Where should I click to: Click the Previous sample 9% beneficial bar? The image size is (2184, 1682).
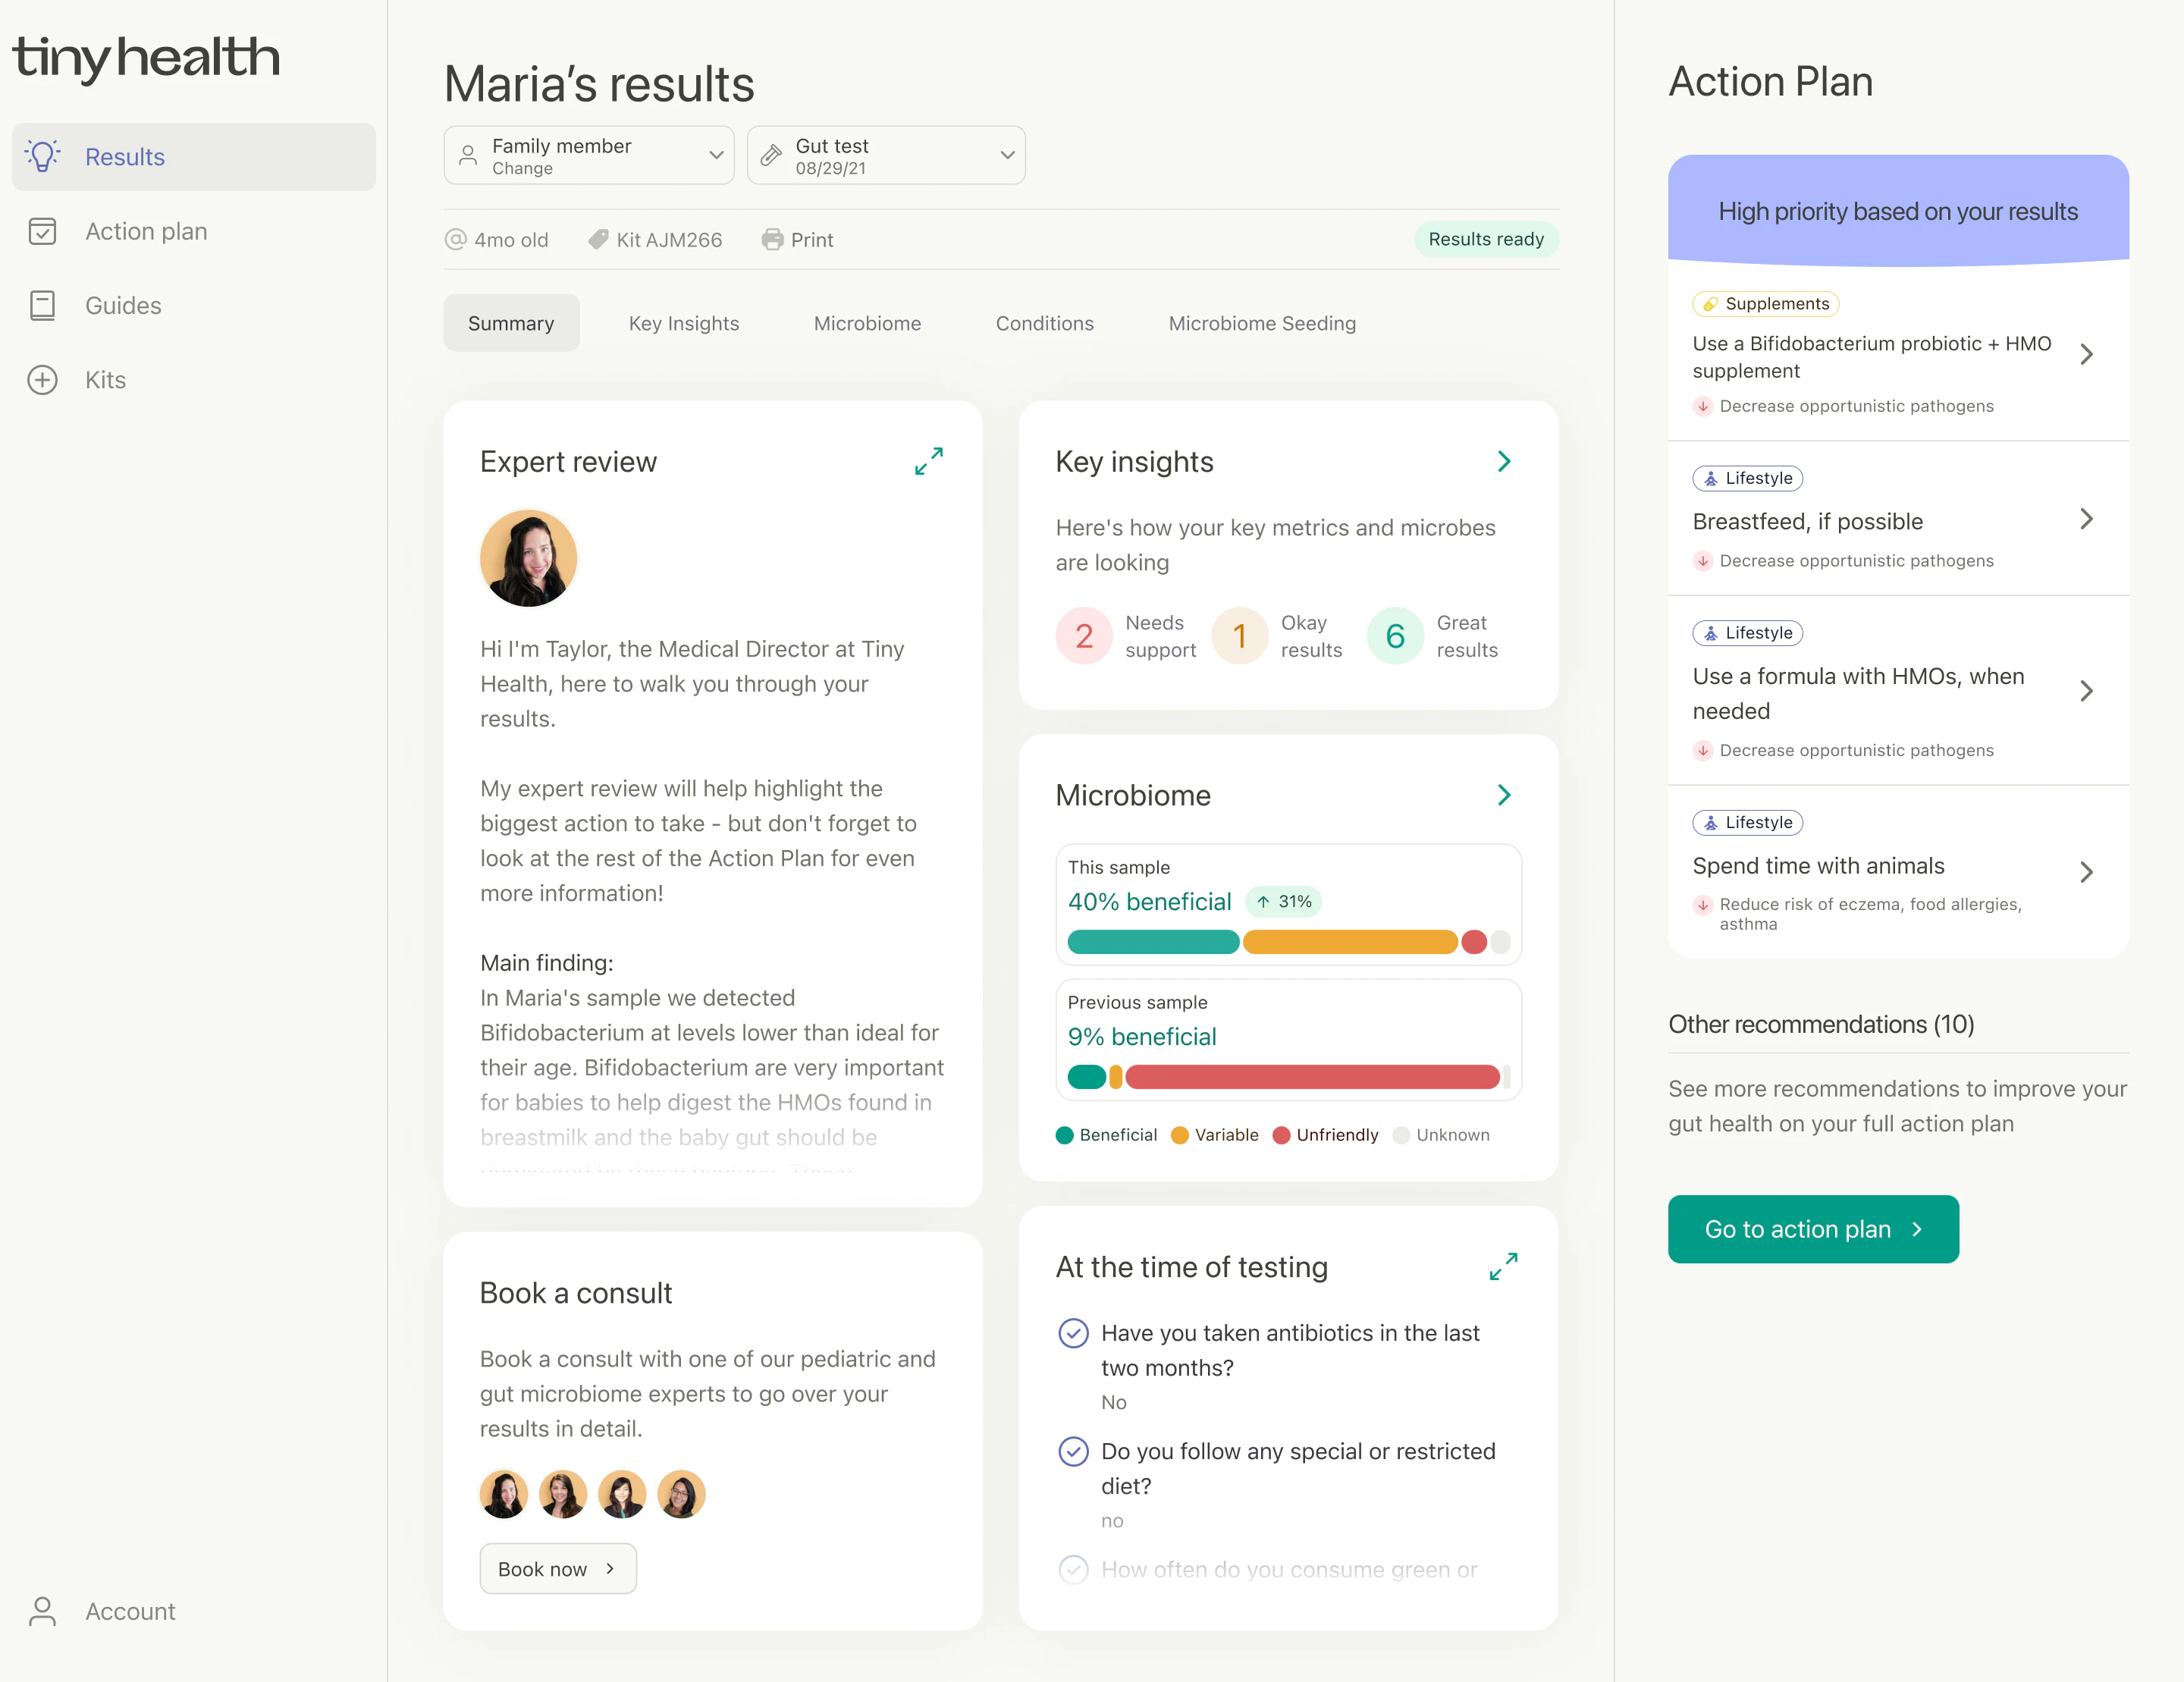[1288, 1077]
